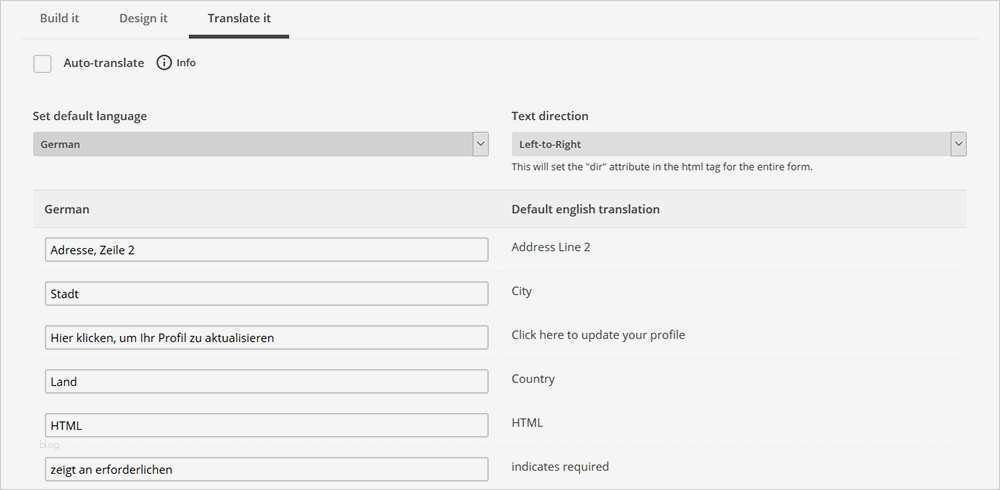The image size is (1000, 490).
Task: Click the Info link next to Auto-translate
Action: (186, 63)
